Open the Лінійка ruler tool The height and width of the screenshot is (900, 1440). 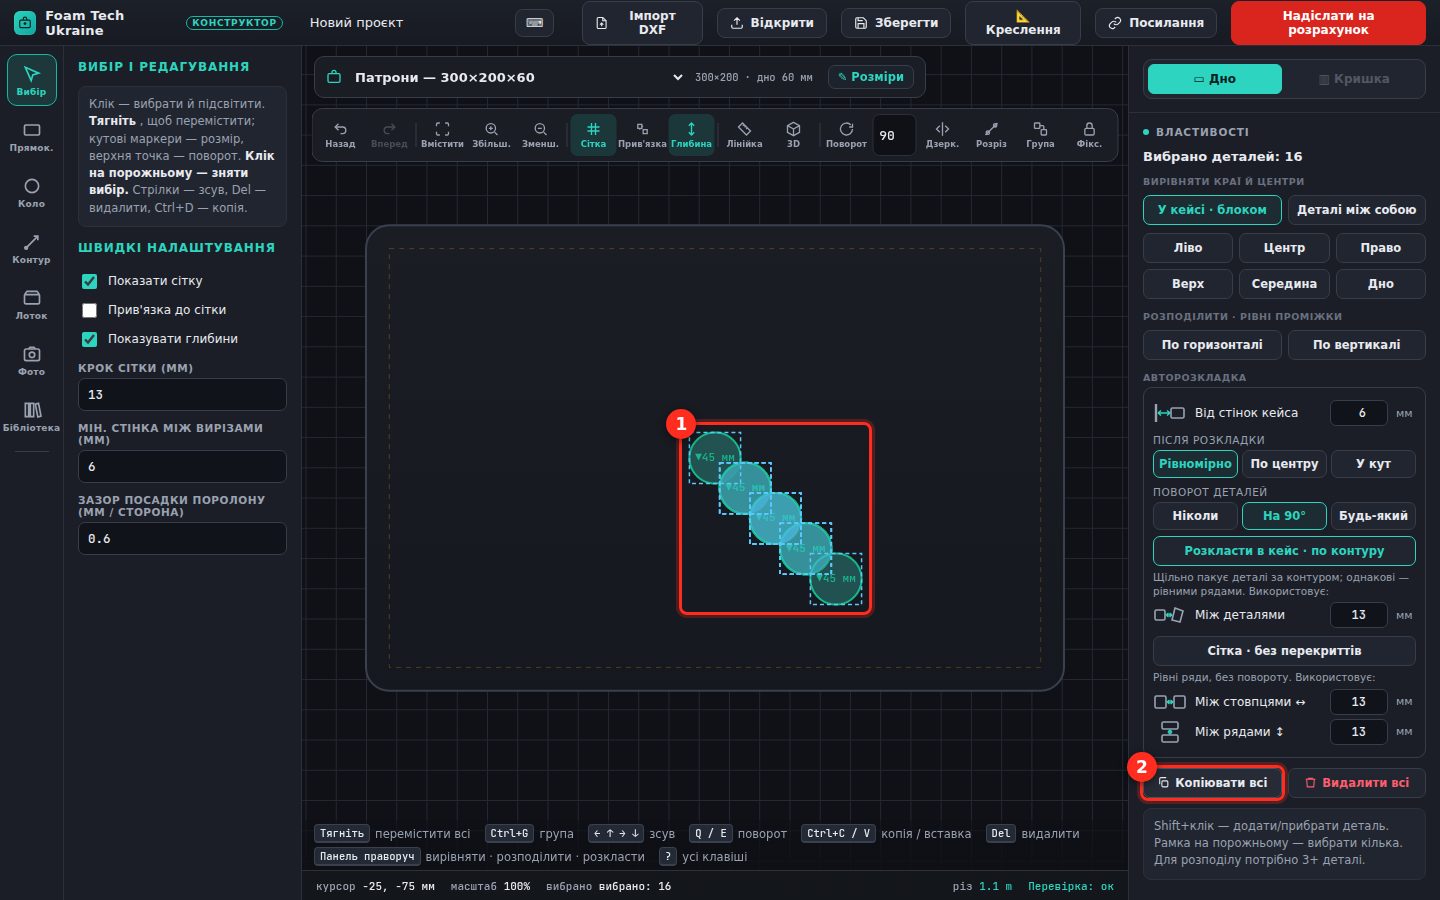pos(744,135)
